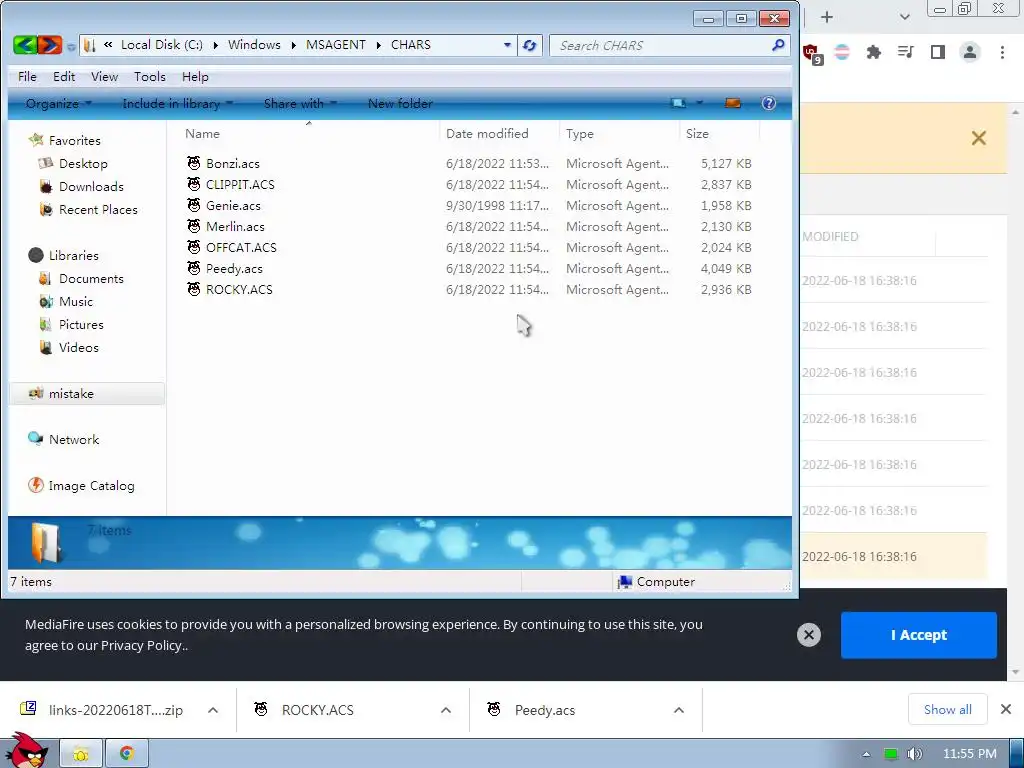Open the File menu

pos(27,76)
